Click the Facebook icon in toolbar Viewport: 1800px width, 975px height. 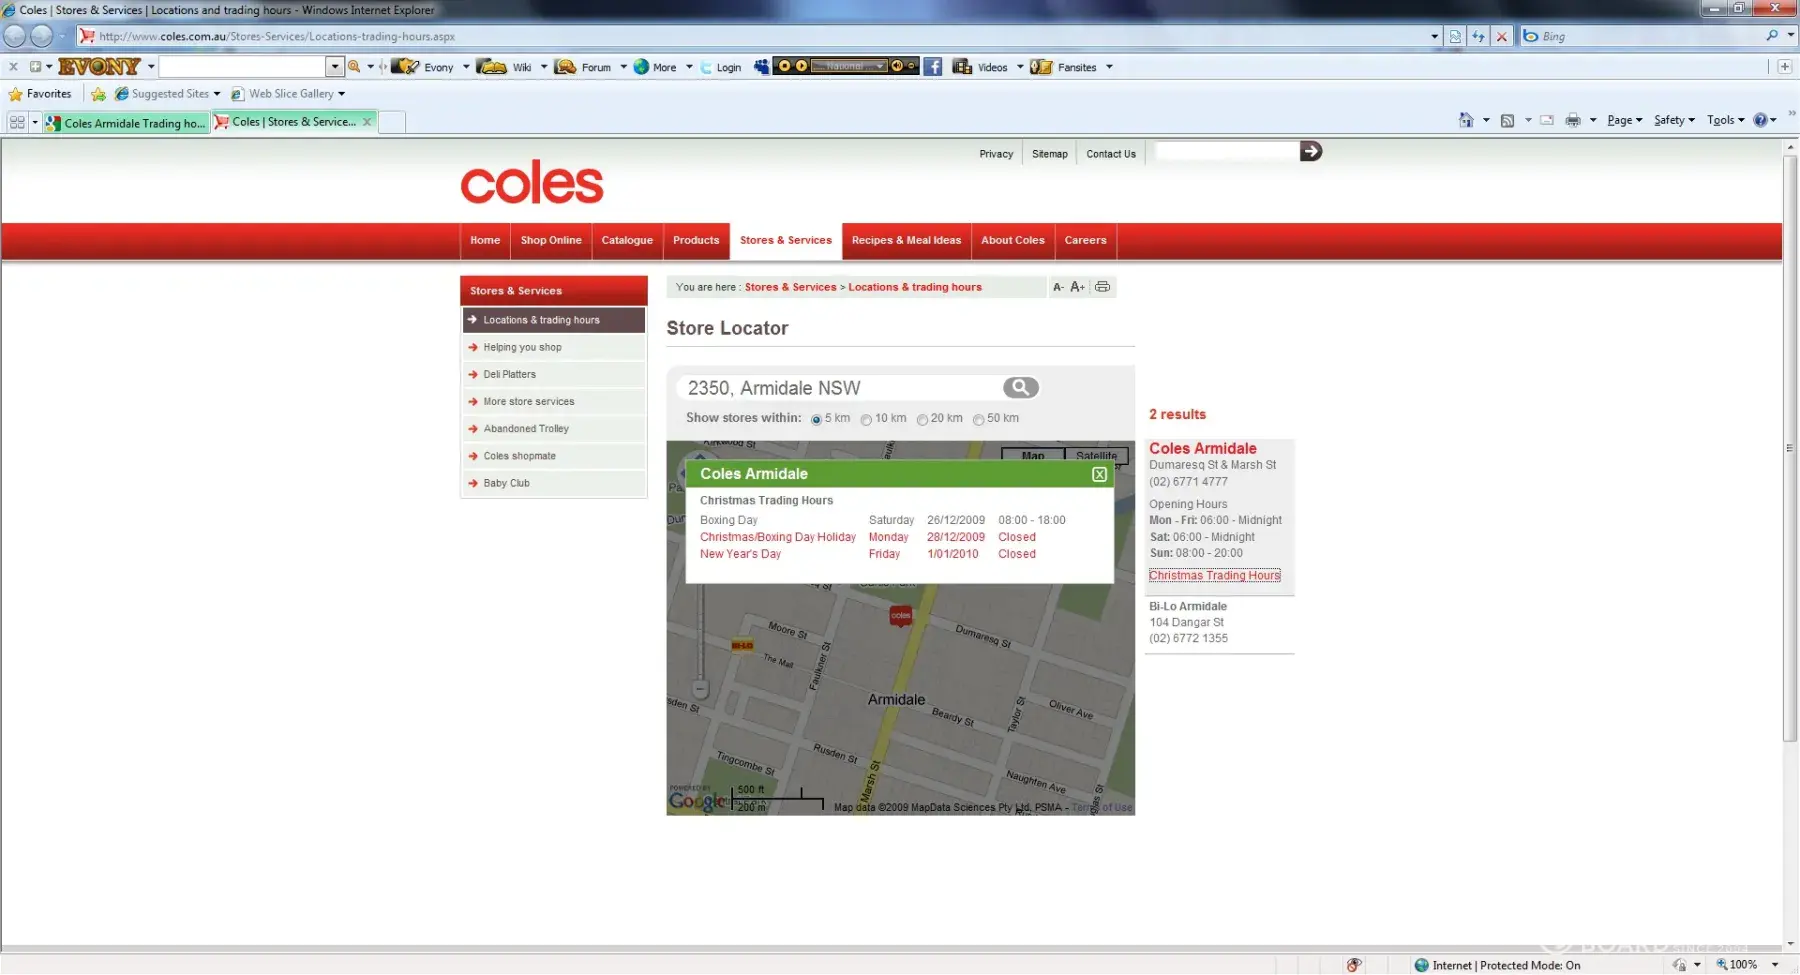pyautogui.click(x=932, y=67)
